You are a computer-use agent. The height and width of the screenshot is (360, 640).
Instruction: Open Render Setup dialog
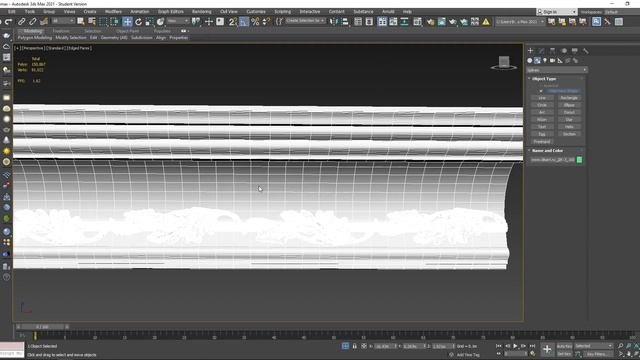point(430,22)
